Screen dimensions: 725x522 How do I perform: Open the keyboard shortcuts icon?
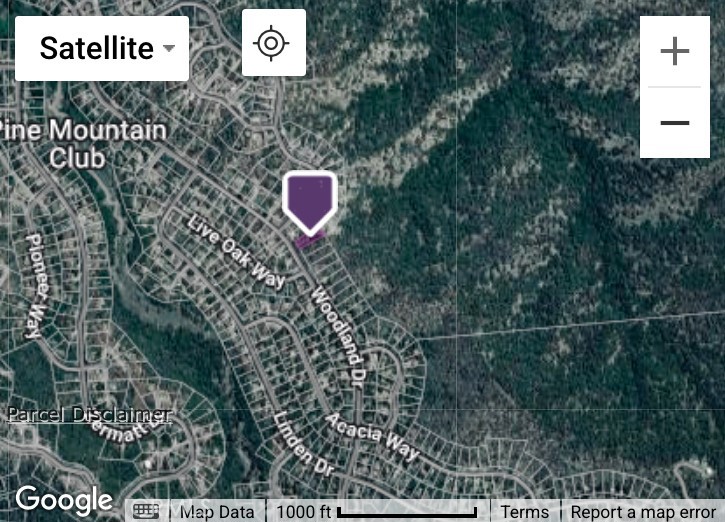146,511
